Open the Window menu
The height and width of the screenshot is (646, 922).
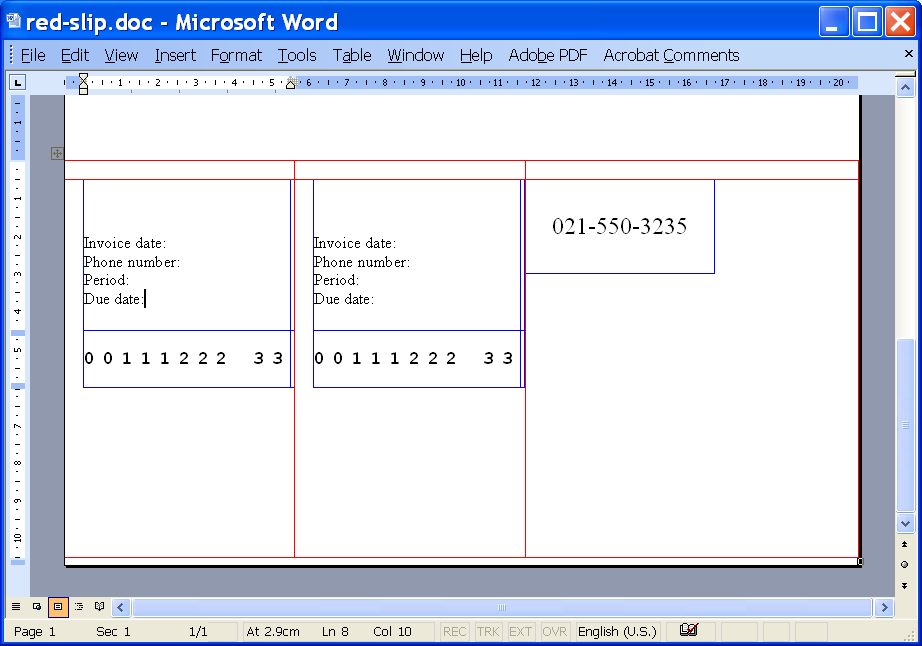416,55
